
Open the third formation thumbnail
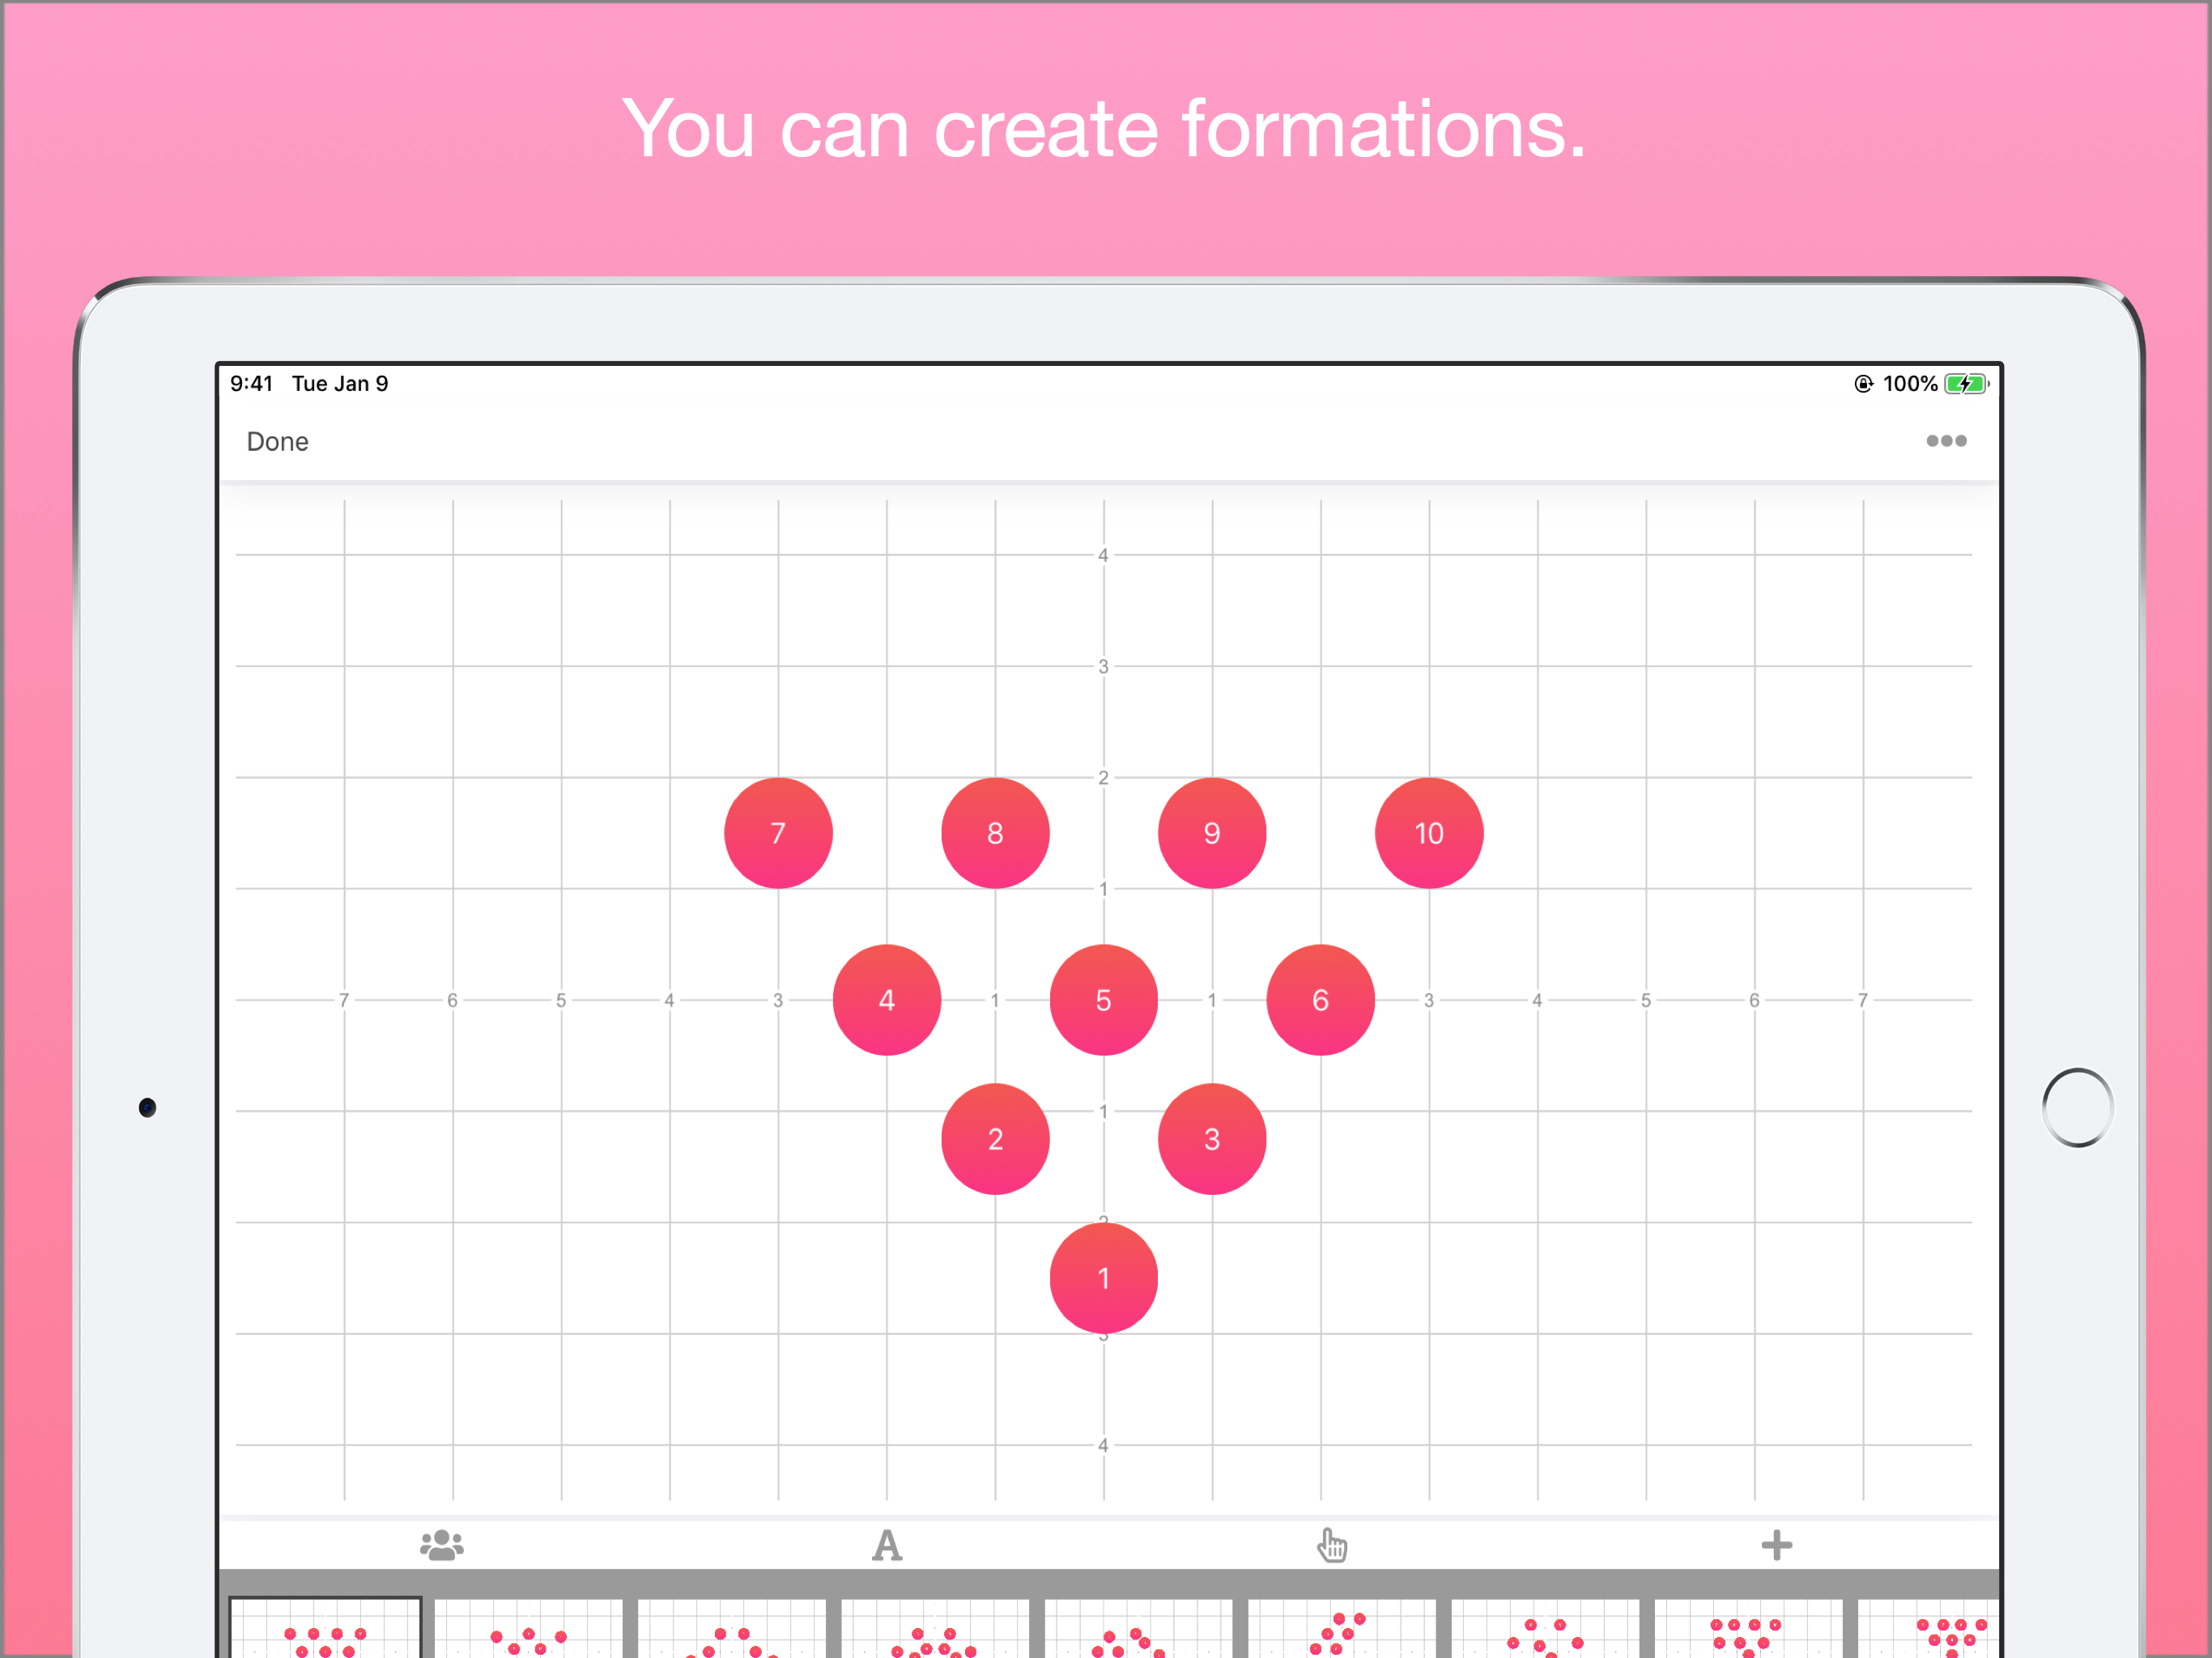732,1628
